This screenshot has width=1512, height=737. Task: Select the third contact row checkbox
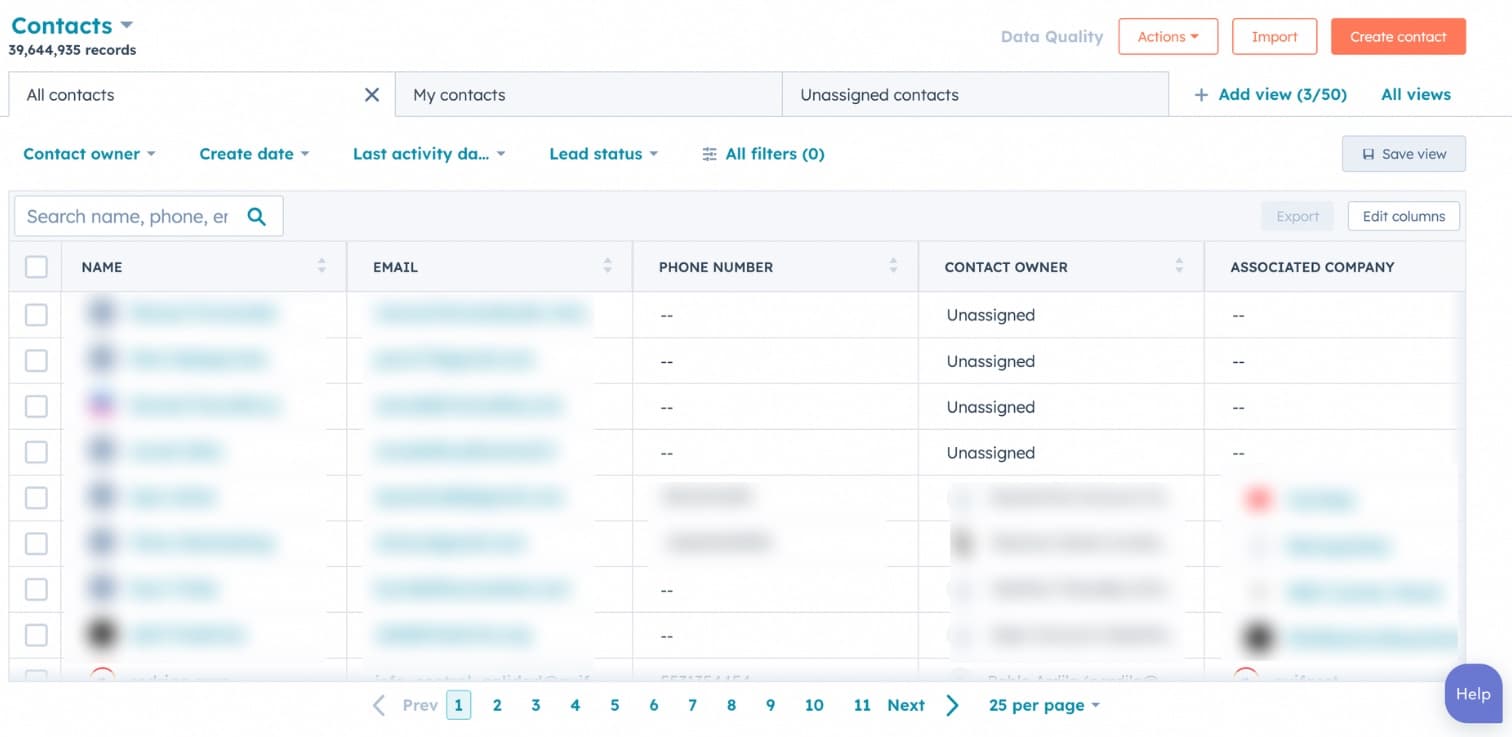point(36,407)
